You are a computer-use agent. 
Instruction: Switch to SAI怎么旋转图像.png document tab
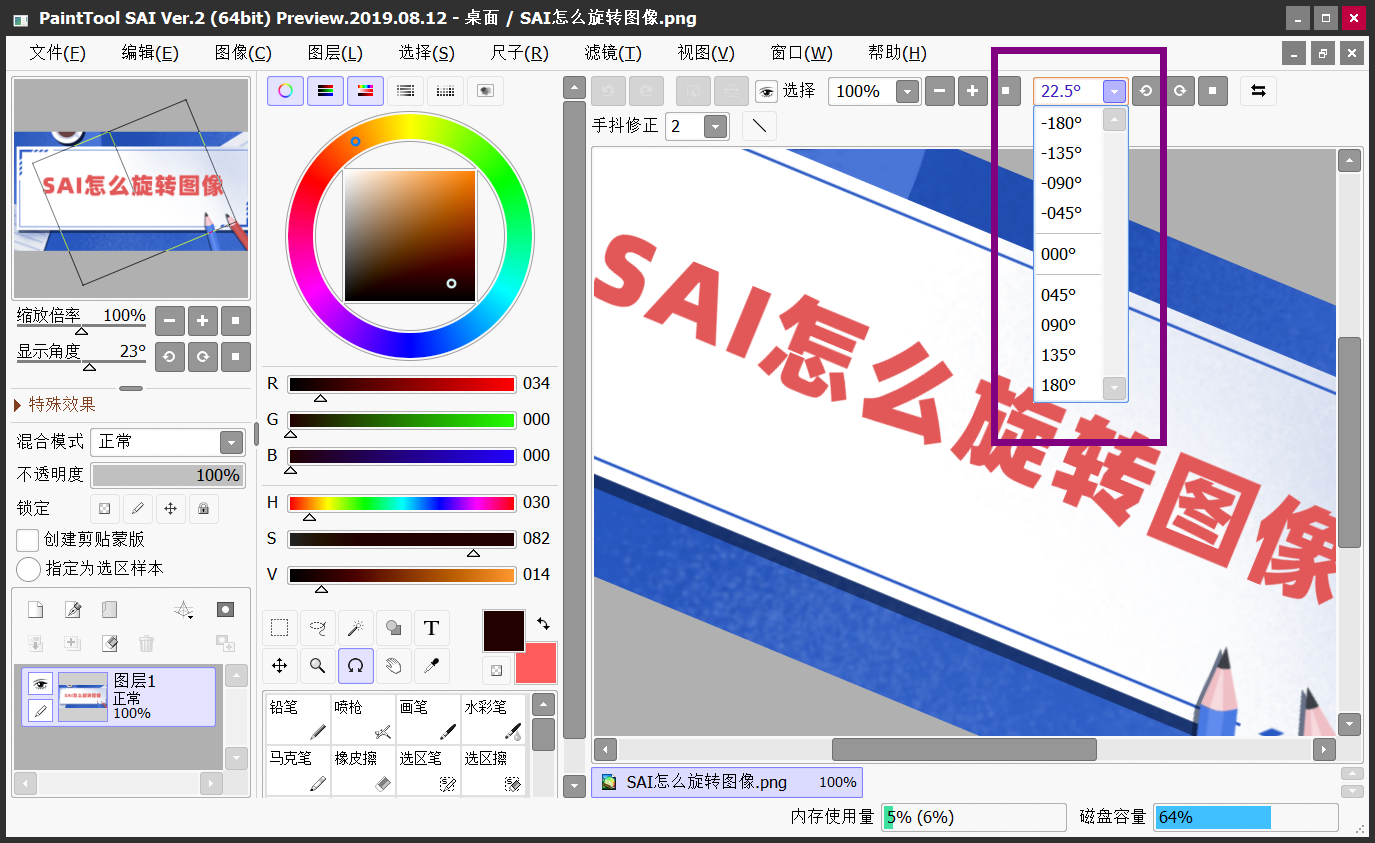[727, 782]
